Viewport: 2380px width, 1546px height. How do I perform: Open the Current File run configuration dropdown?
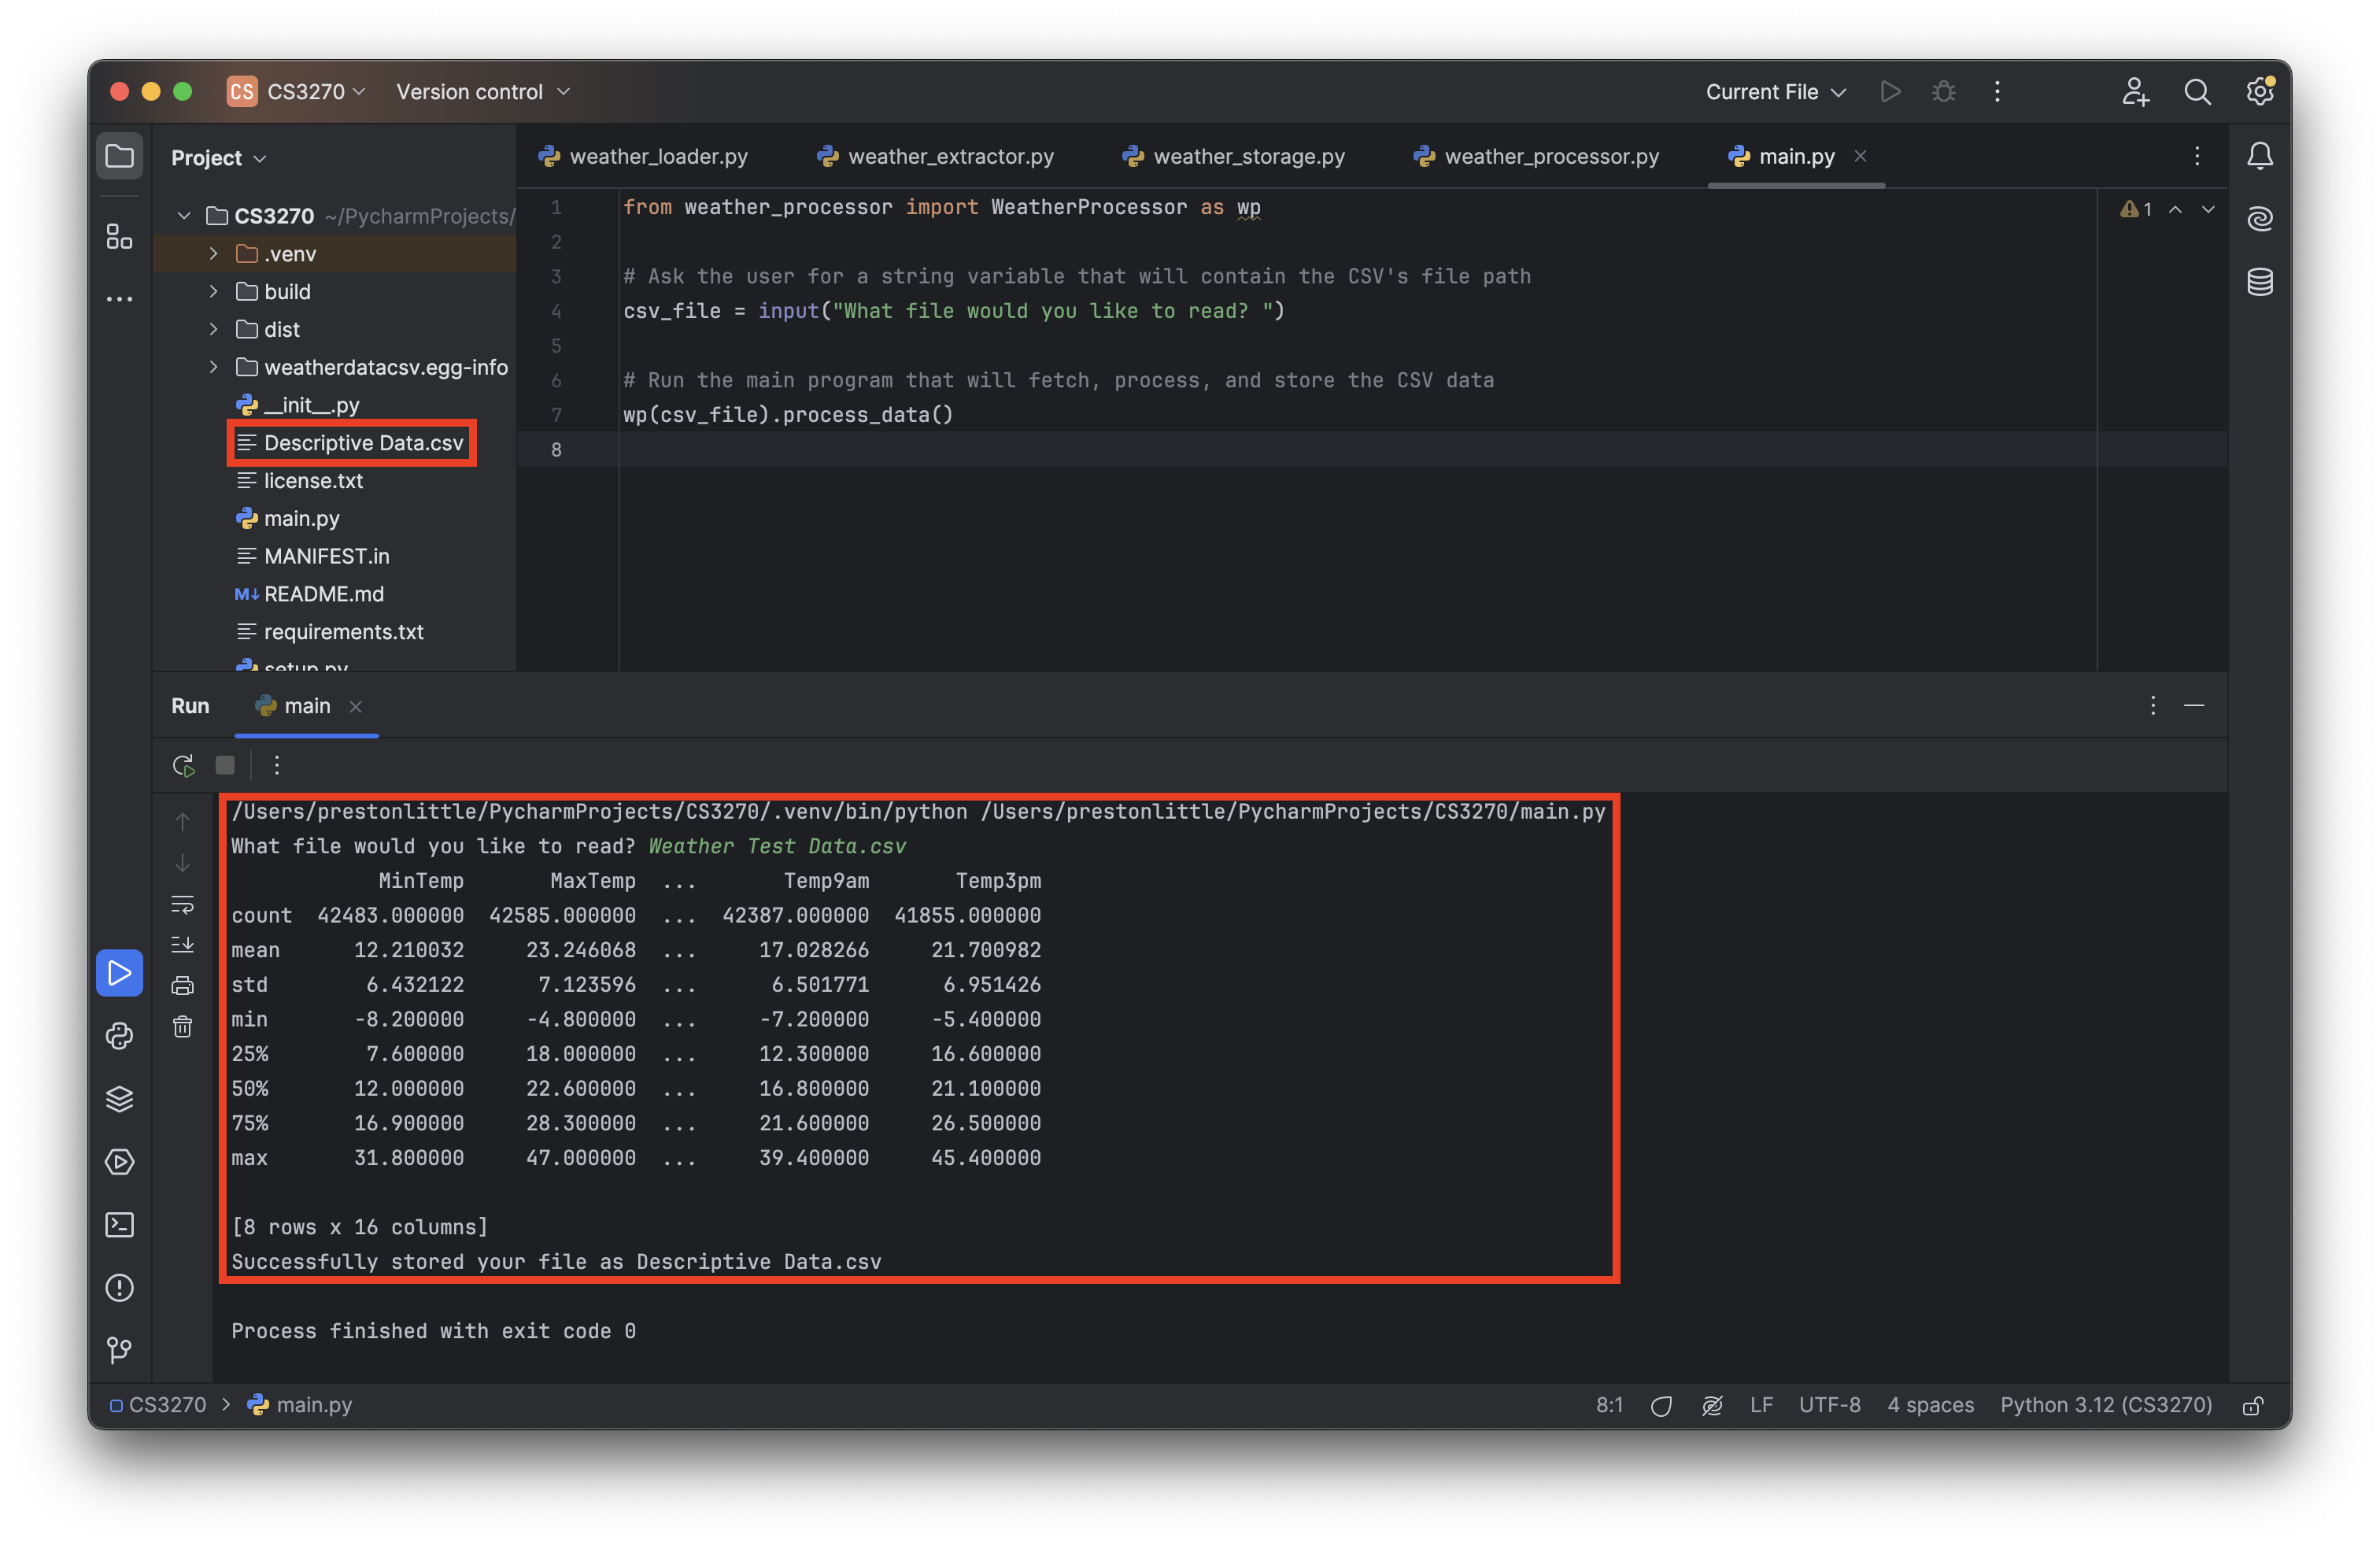[1775, 92]
